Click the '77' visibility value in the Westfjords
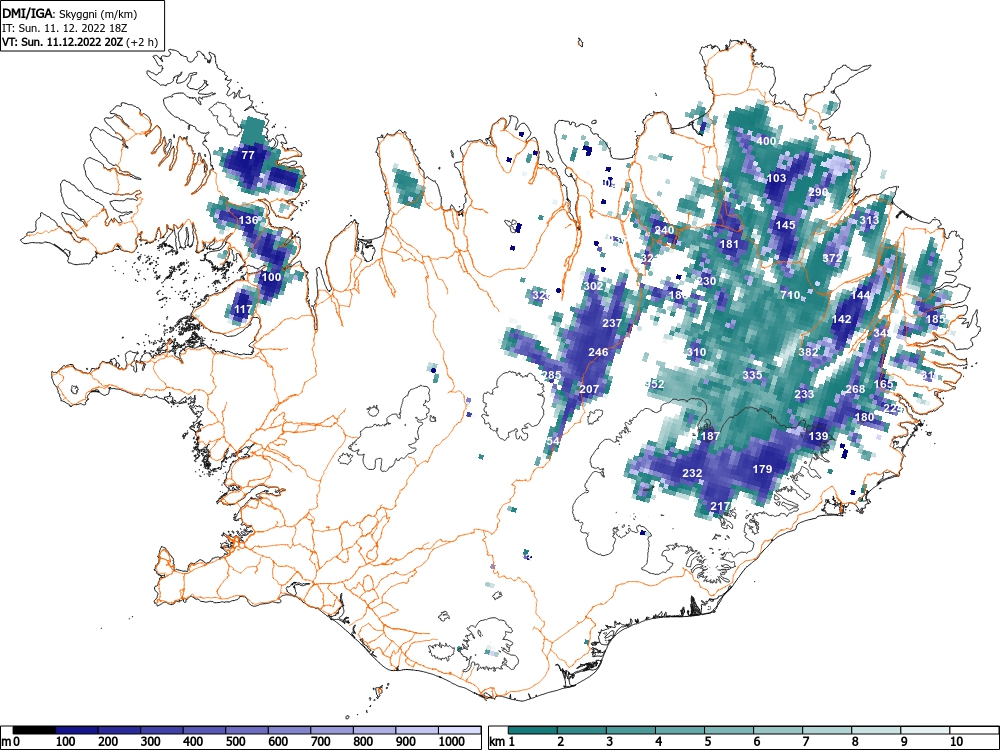 coord(248,155)
